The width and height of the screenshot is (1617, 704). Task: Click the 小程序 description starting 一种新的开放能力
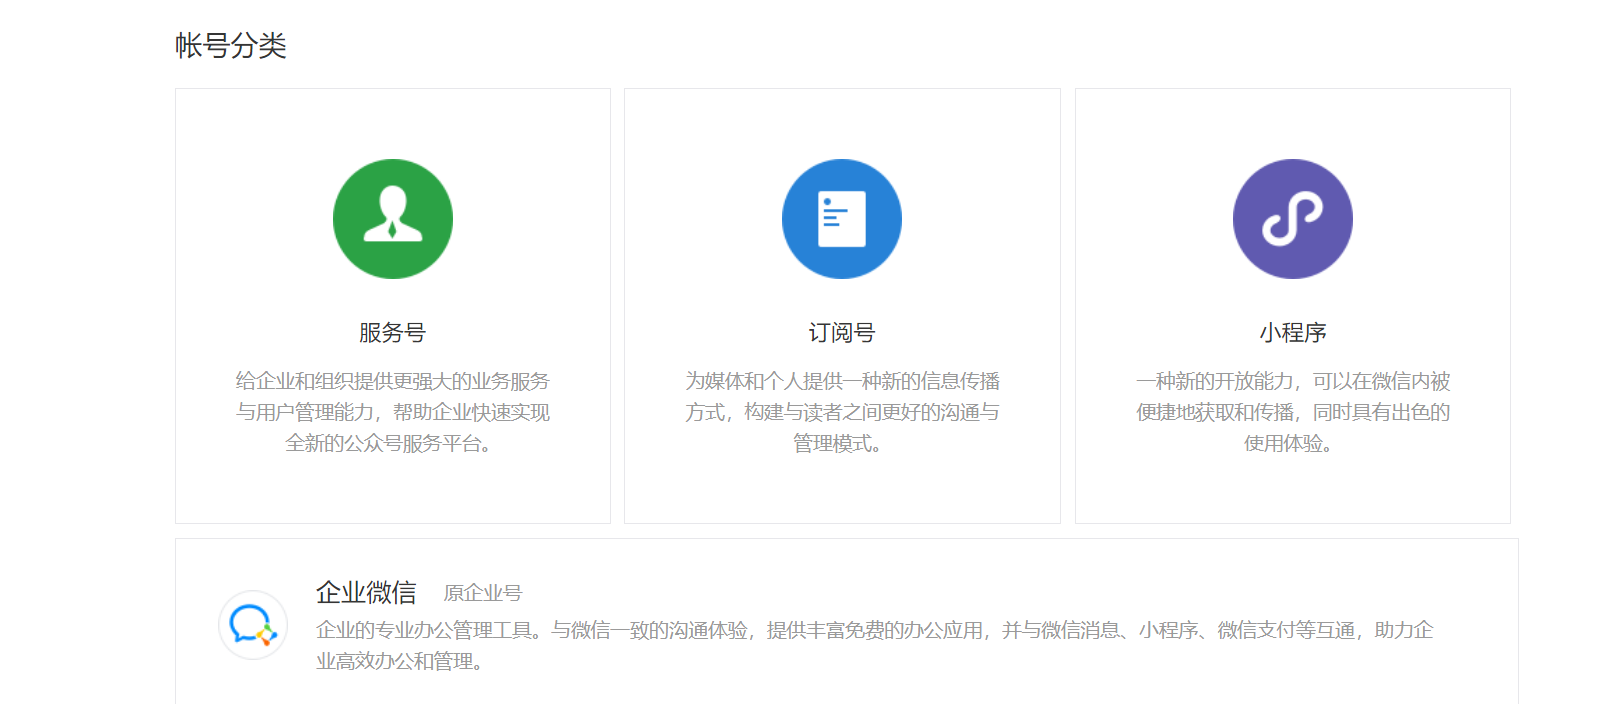tap(1293, 412)
